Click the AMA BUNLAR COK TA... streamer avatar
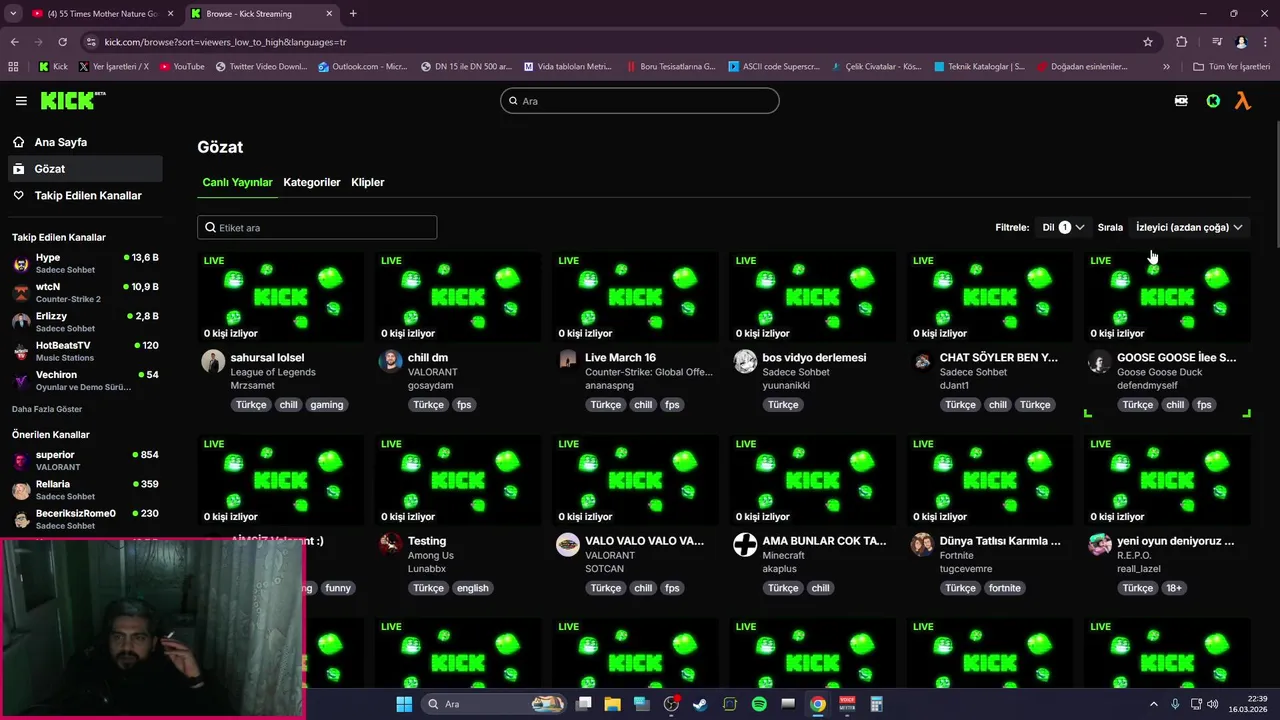 click(x=745, y=544)
